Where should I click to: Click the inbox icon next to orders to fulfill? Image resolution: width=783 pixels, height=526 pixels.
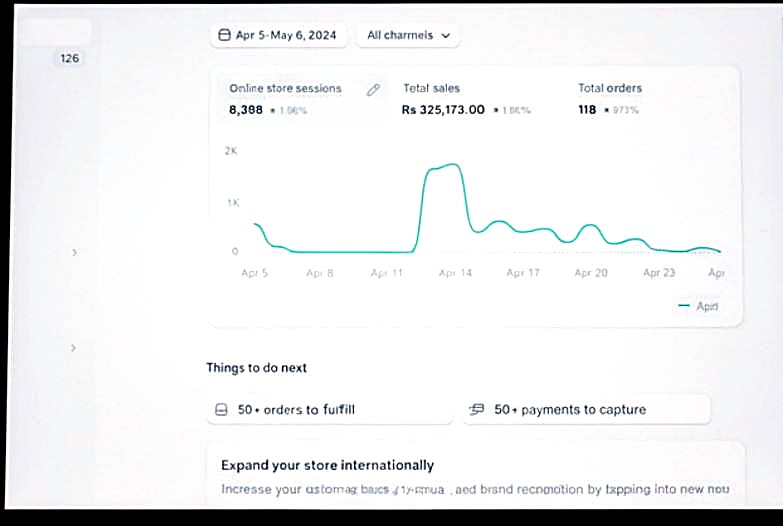(x=222, y=410)
